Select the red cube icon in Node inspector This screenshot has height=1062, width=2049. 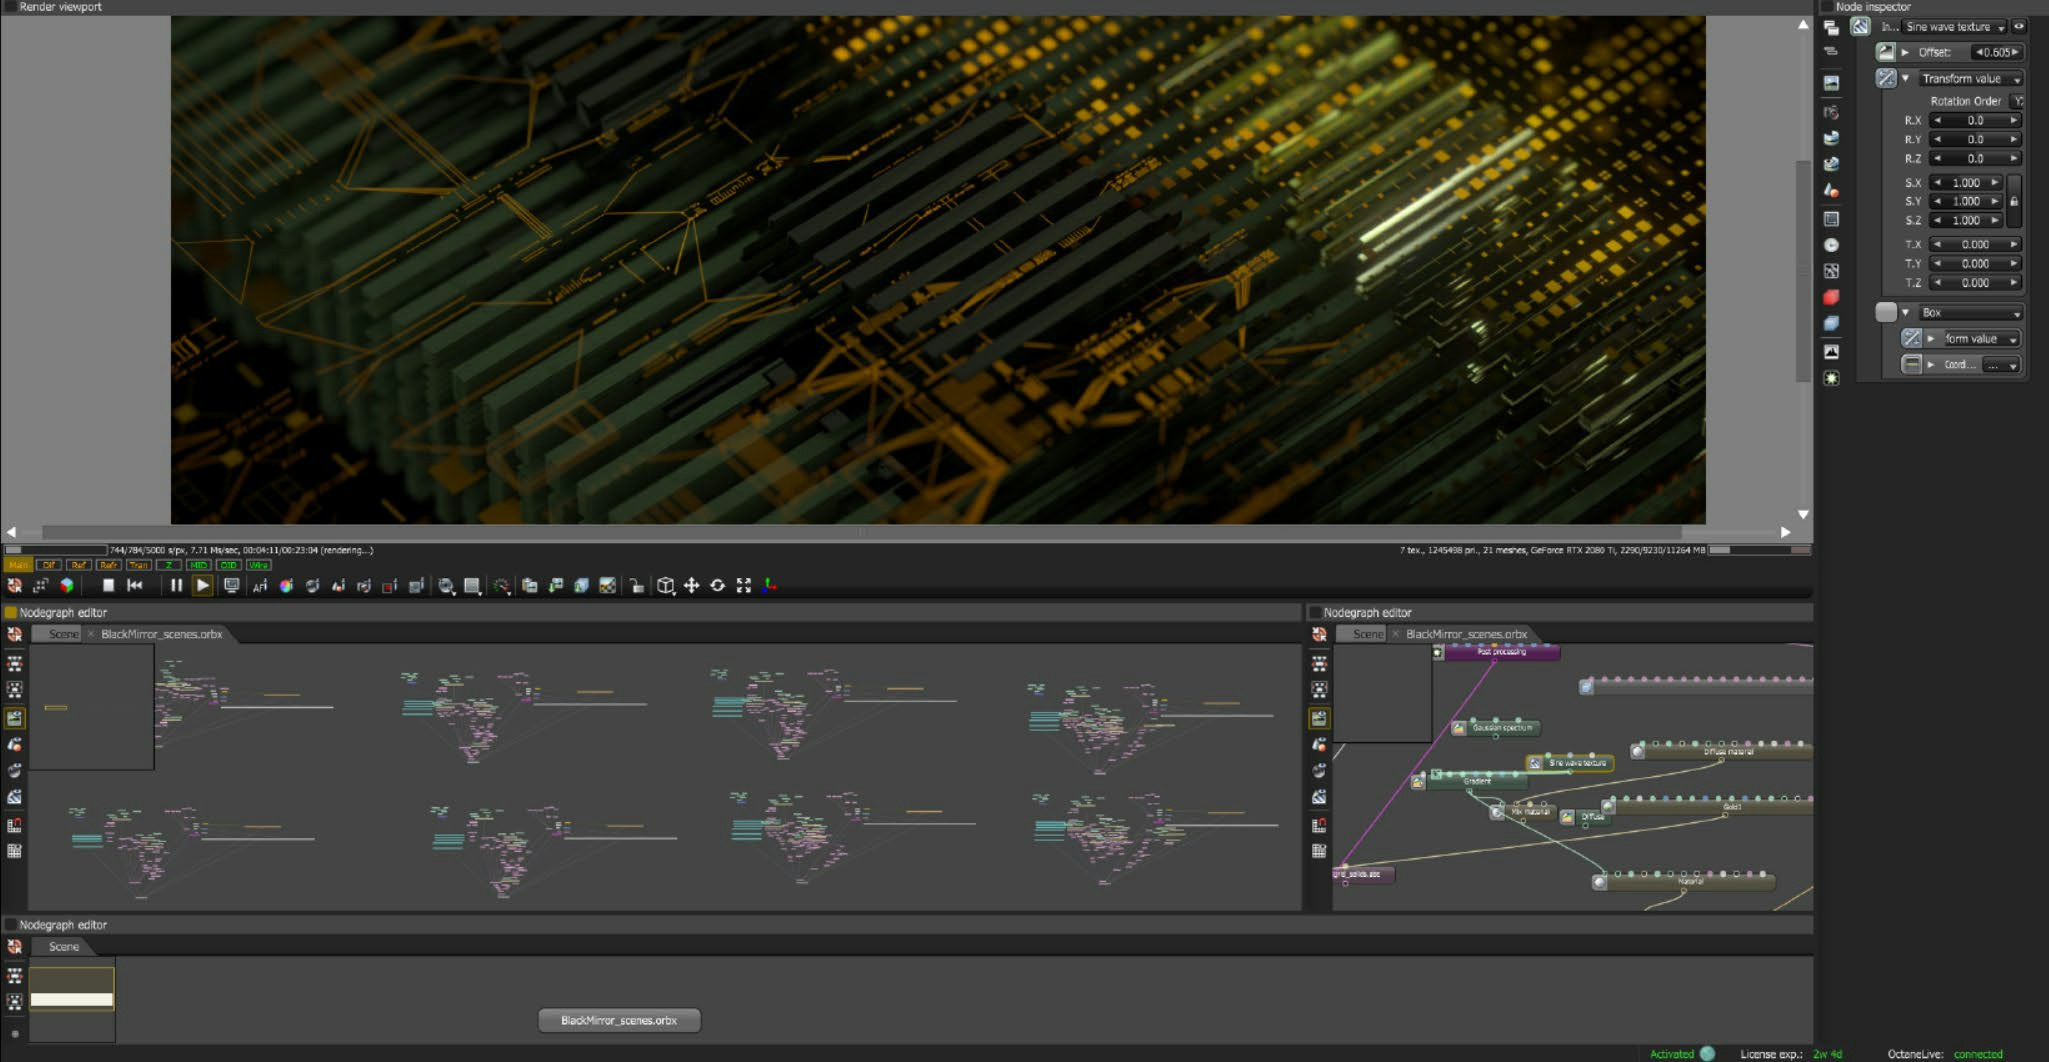pyautogui.click(x=1831, y=297)
